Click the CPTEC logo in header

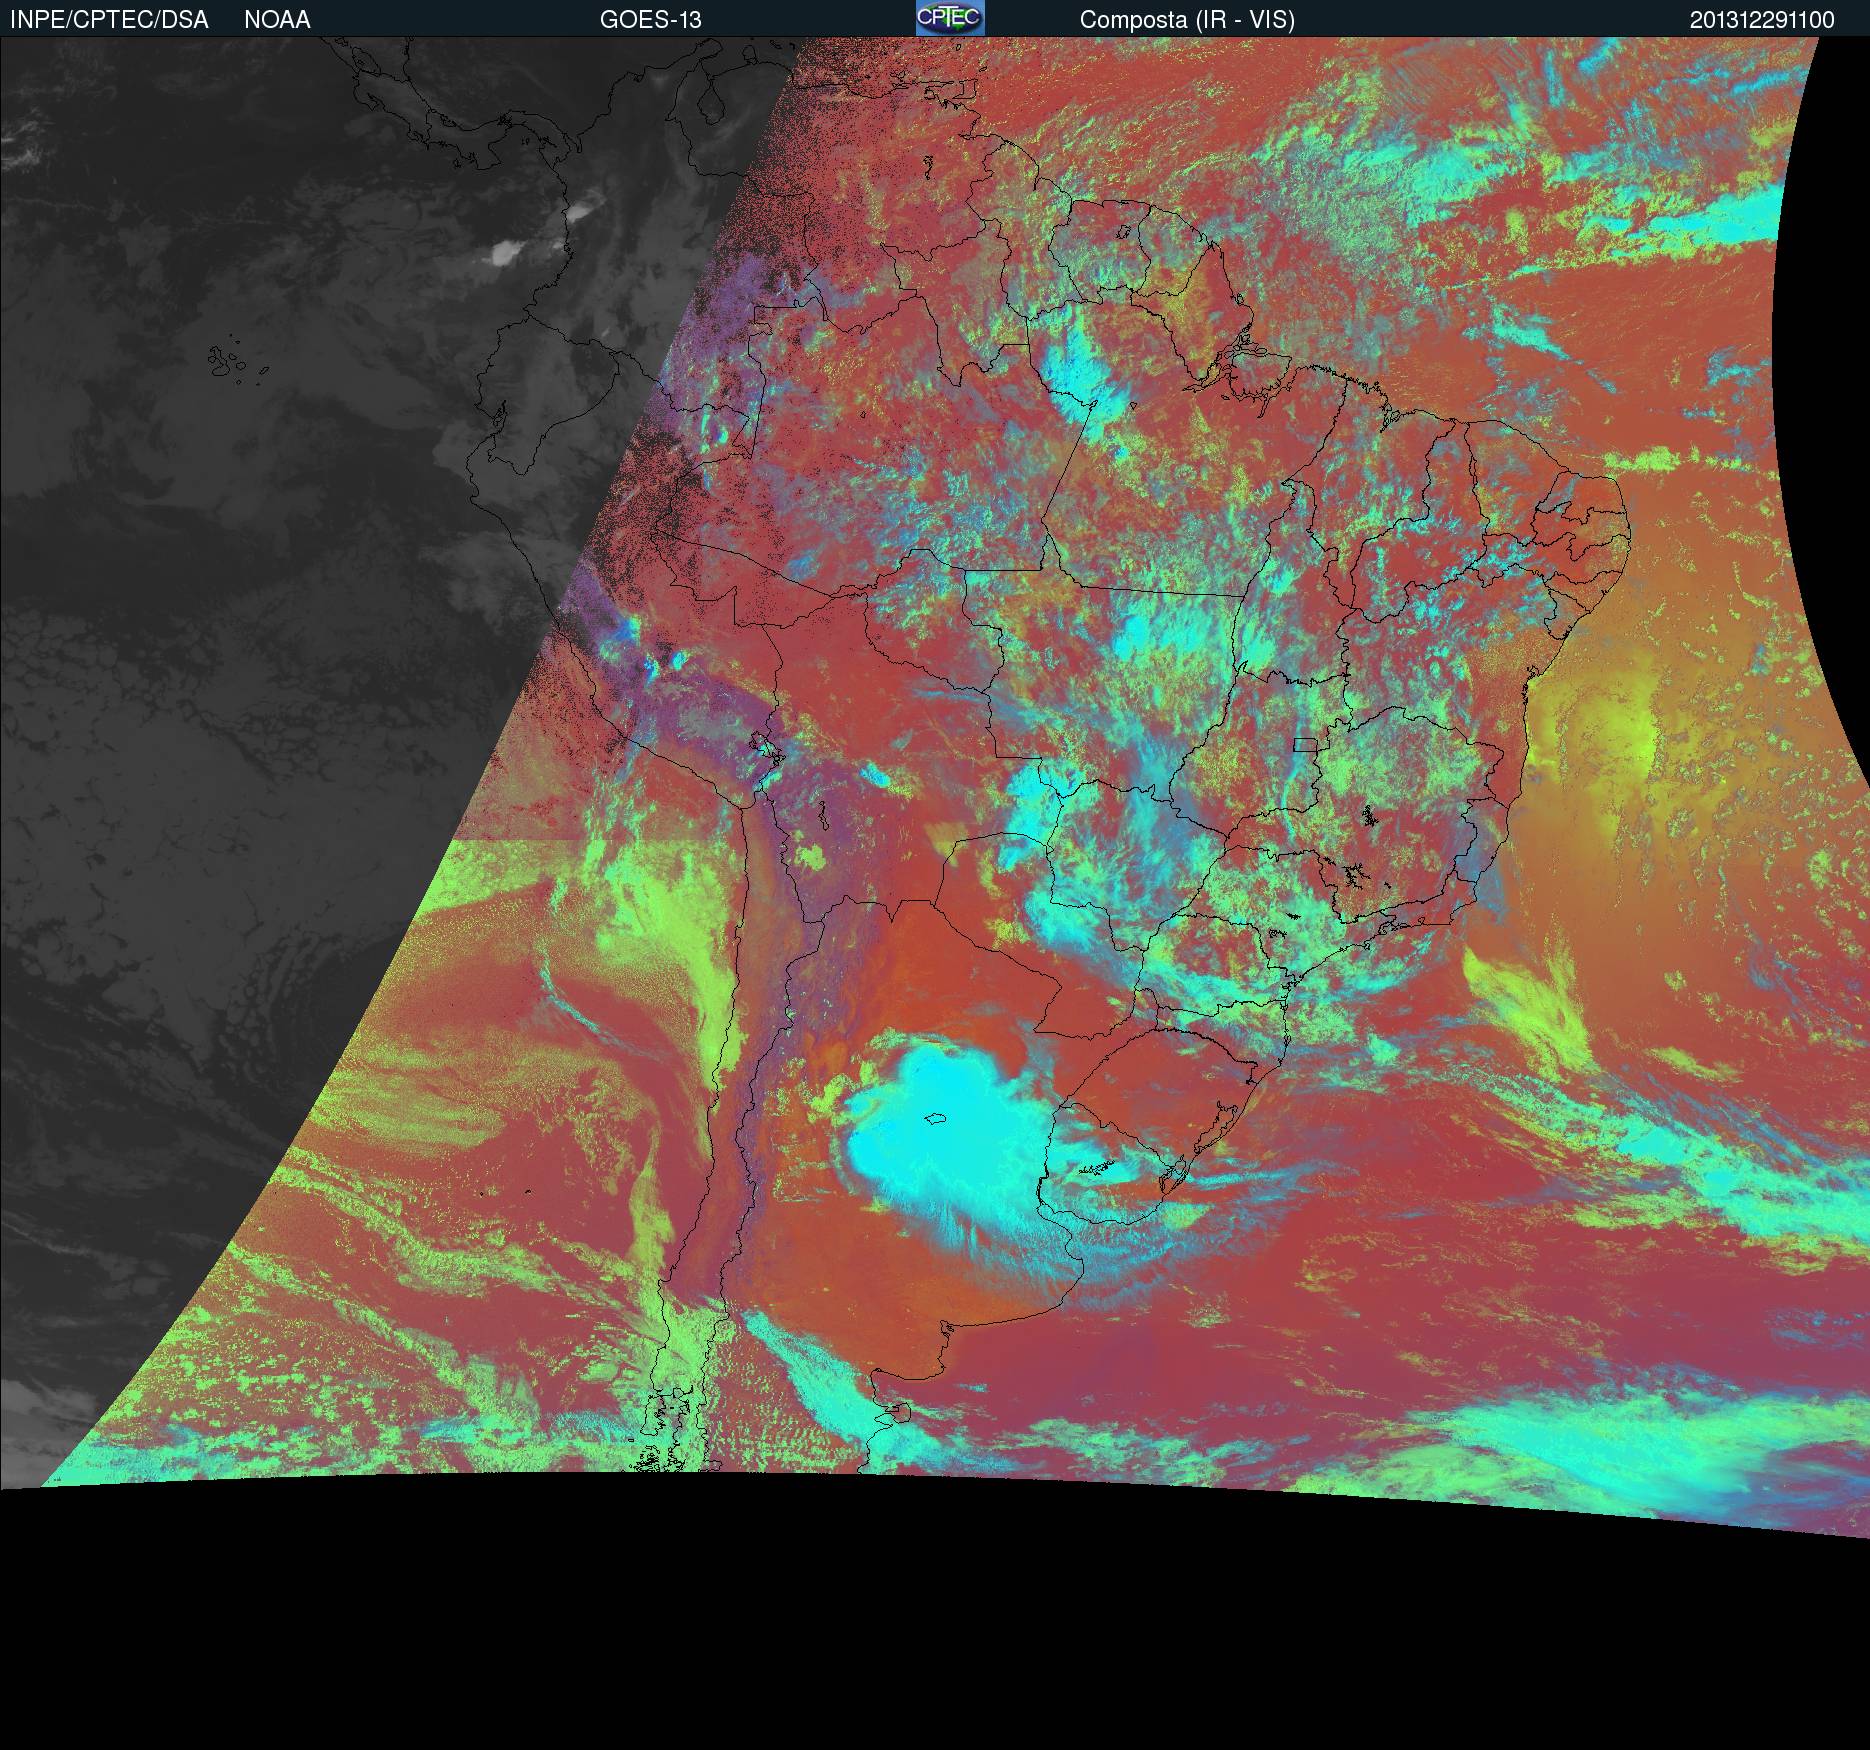tap(950, 18)
